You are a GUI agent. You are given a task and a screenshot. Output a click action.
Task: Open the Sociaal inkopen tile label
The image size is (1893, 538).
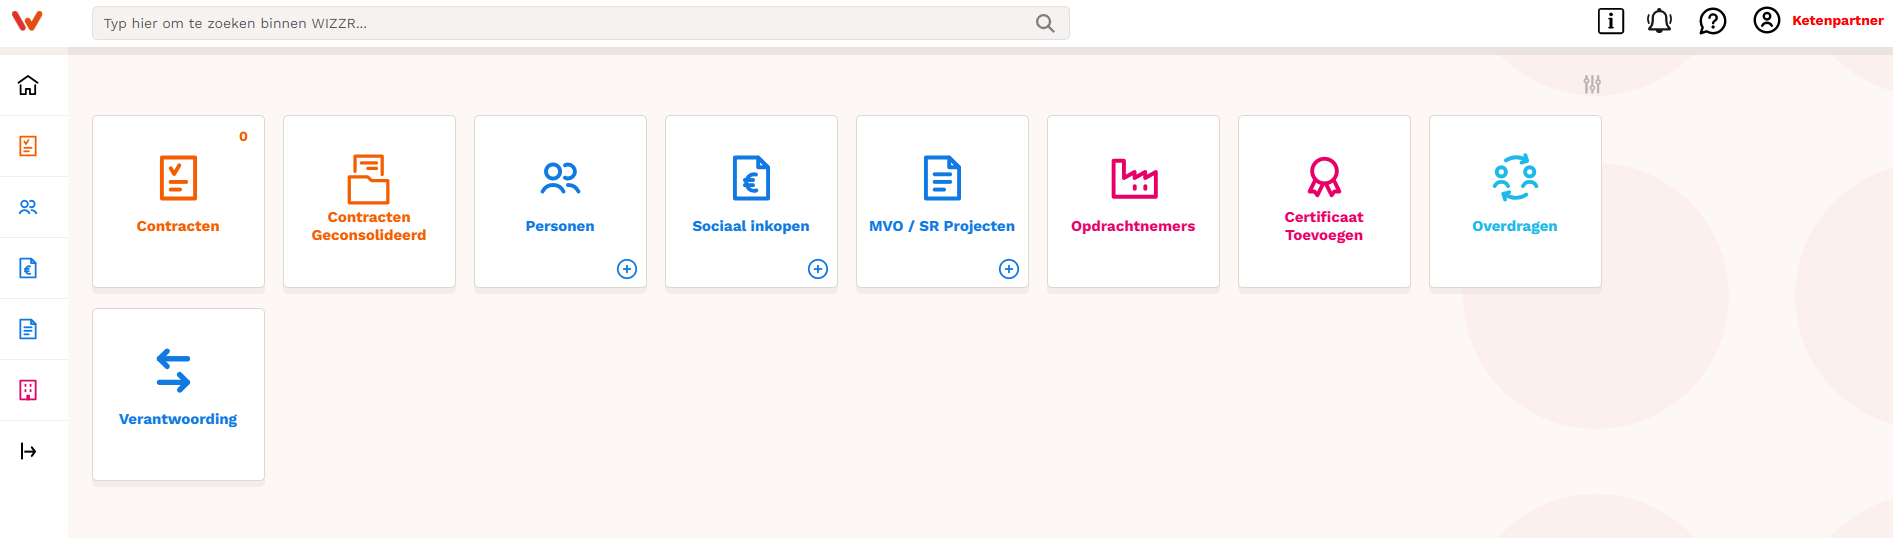[x=751, y=226]
